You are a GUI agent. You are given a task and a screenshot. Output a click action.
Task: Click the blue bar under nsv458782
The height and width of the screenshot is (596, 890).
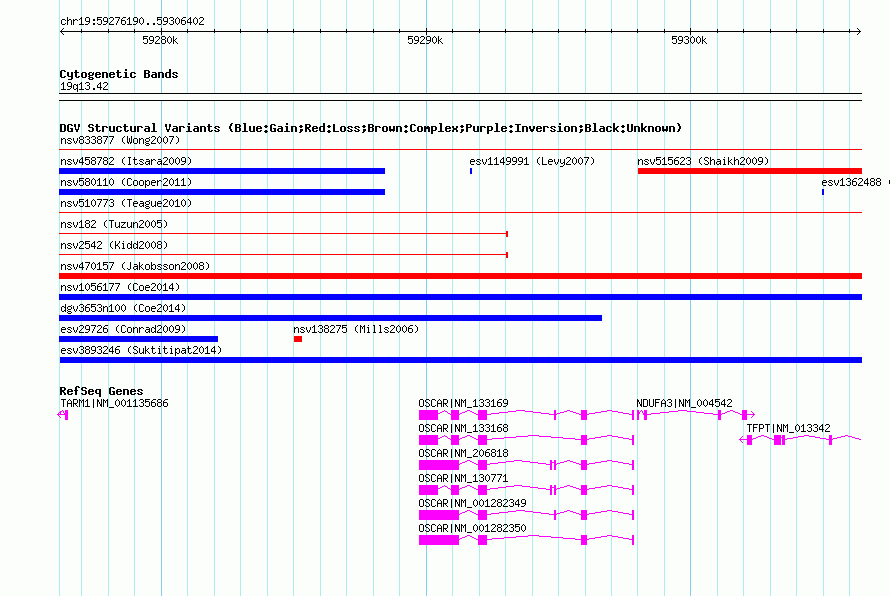[222, 171]
